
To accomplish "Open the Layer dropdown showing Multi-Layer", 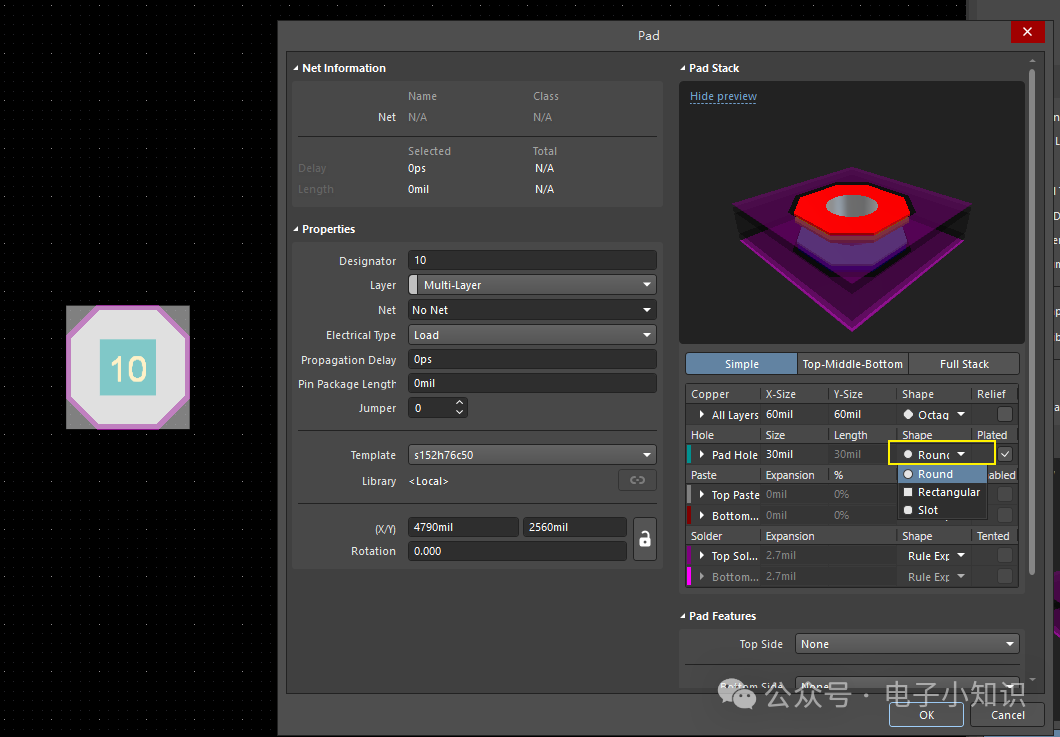I will (532, 285).
